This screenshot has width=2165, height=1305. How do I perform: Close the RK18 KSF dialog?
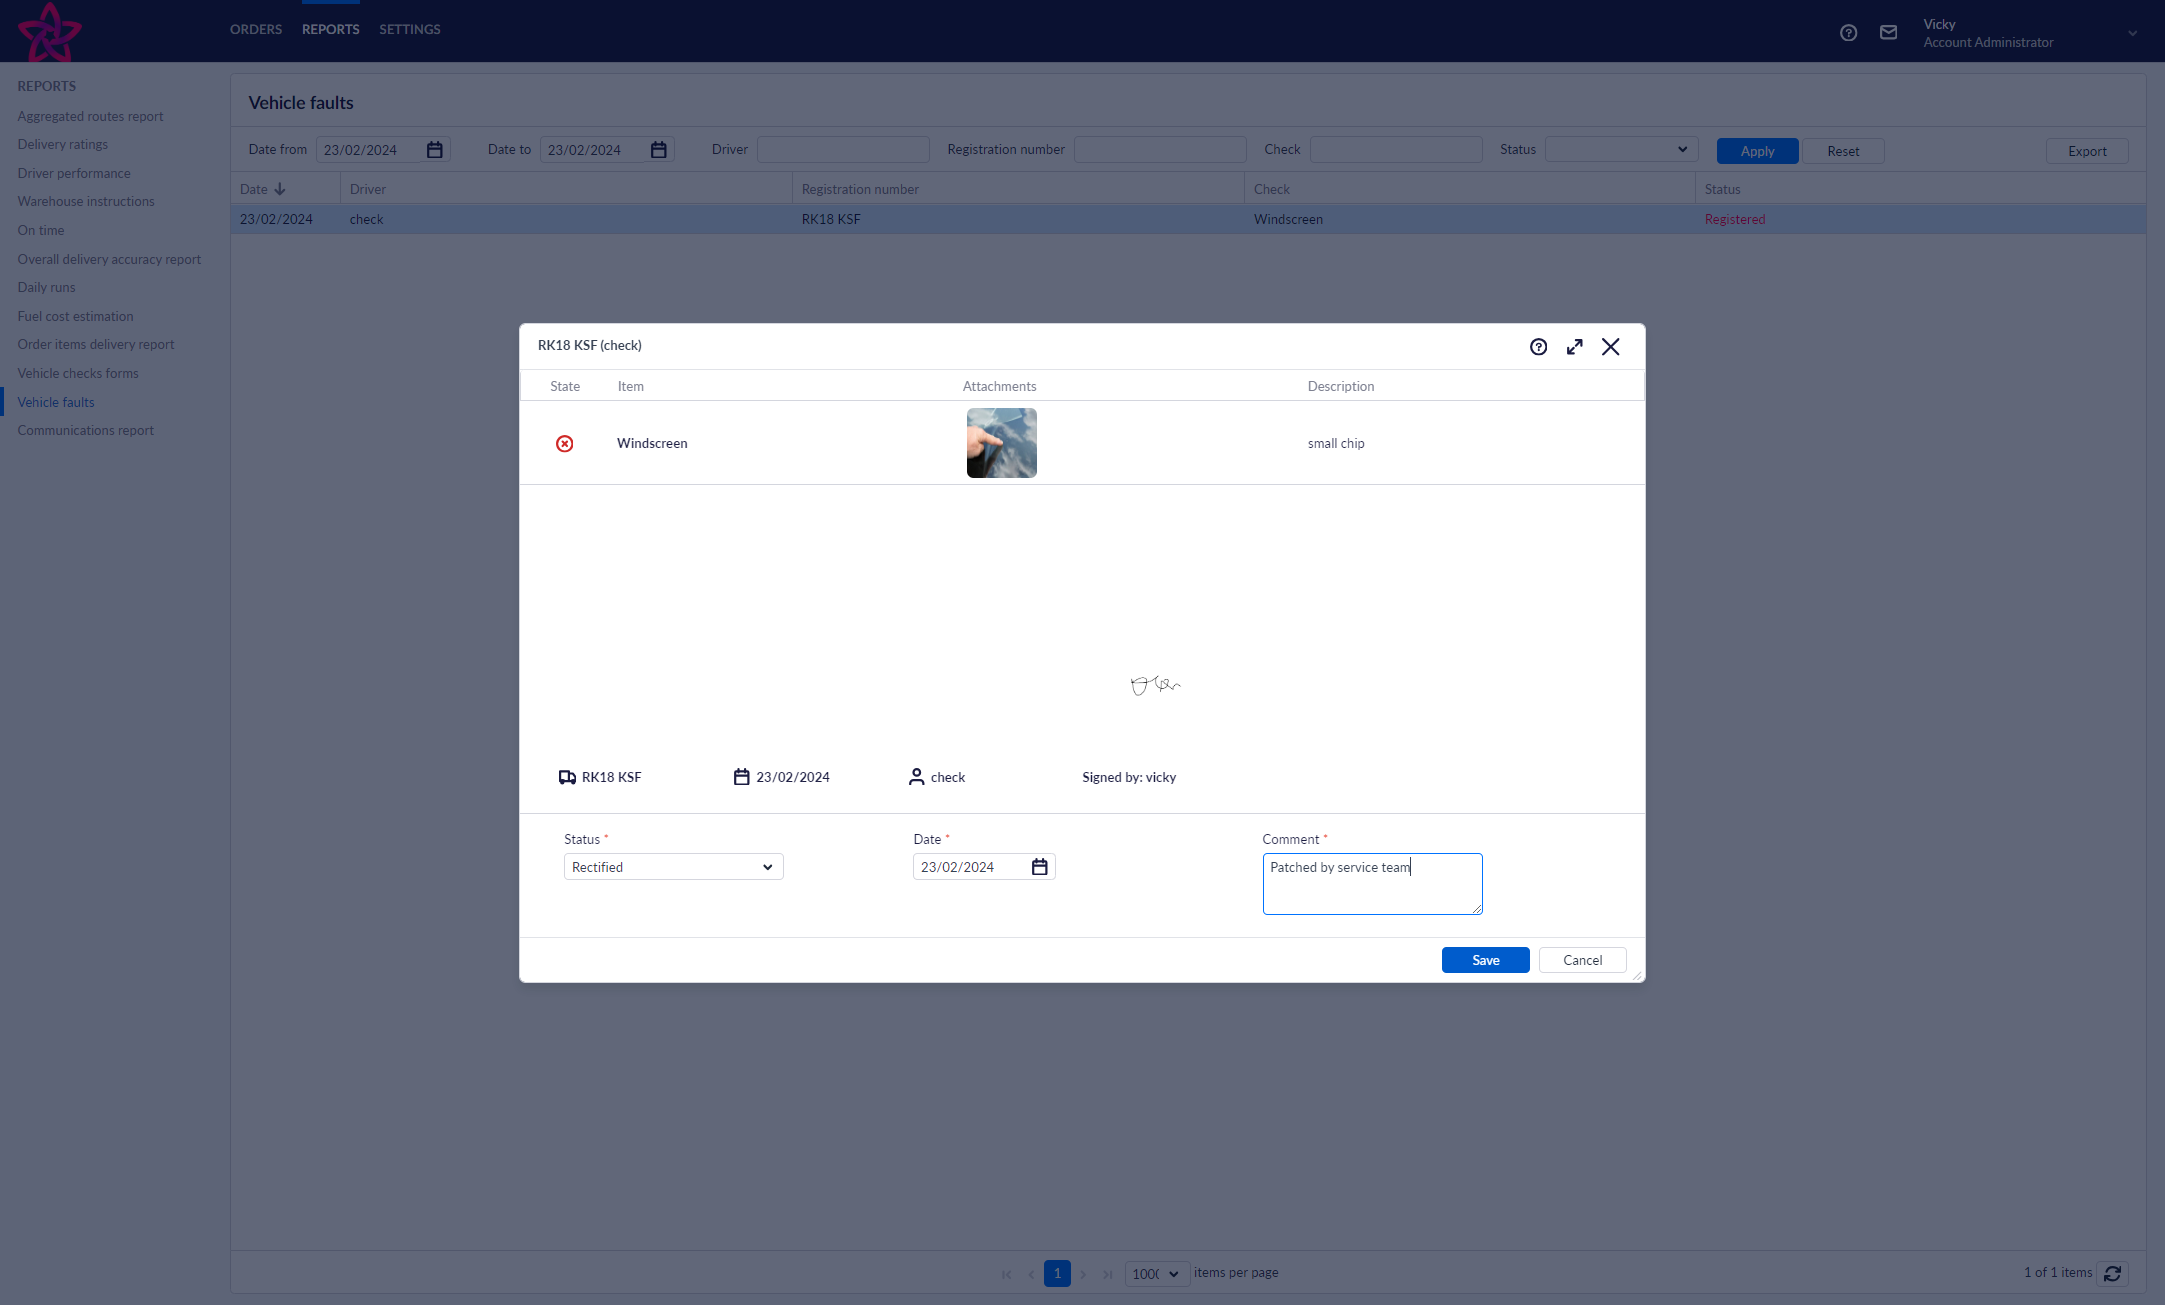1611,347
